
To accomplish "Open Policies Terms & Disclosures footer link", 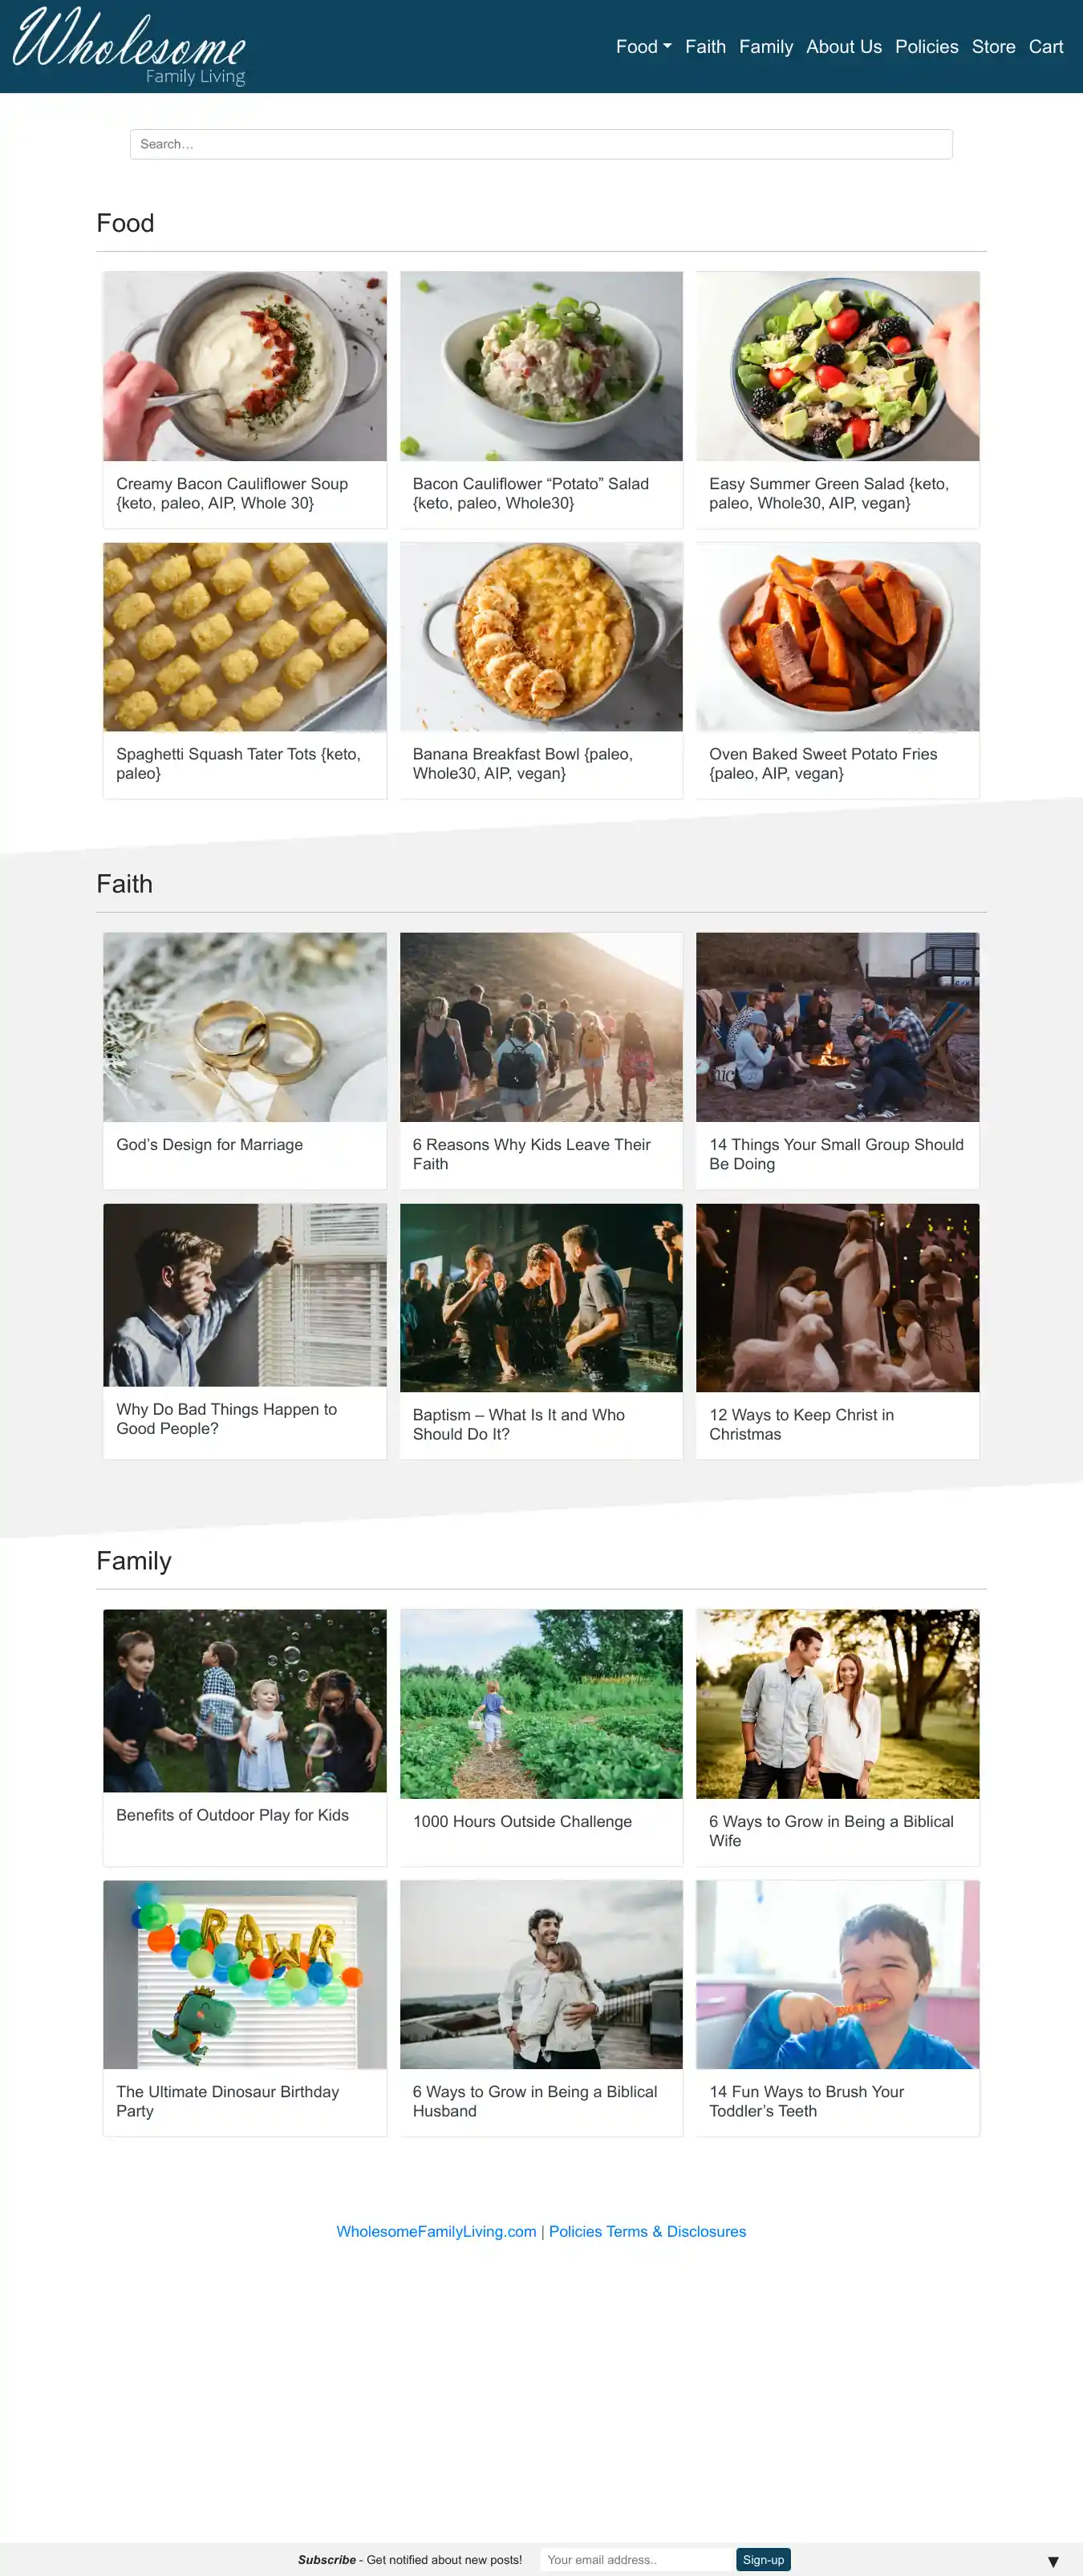I will coord(647,2231).
